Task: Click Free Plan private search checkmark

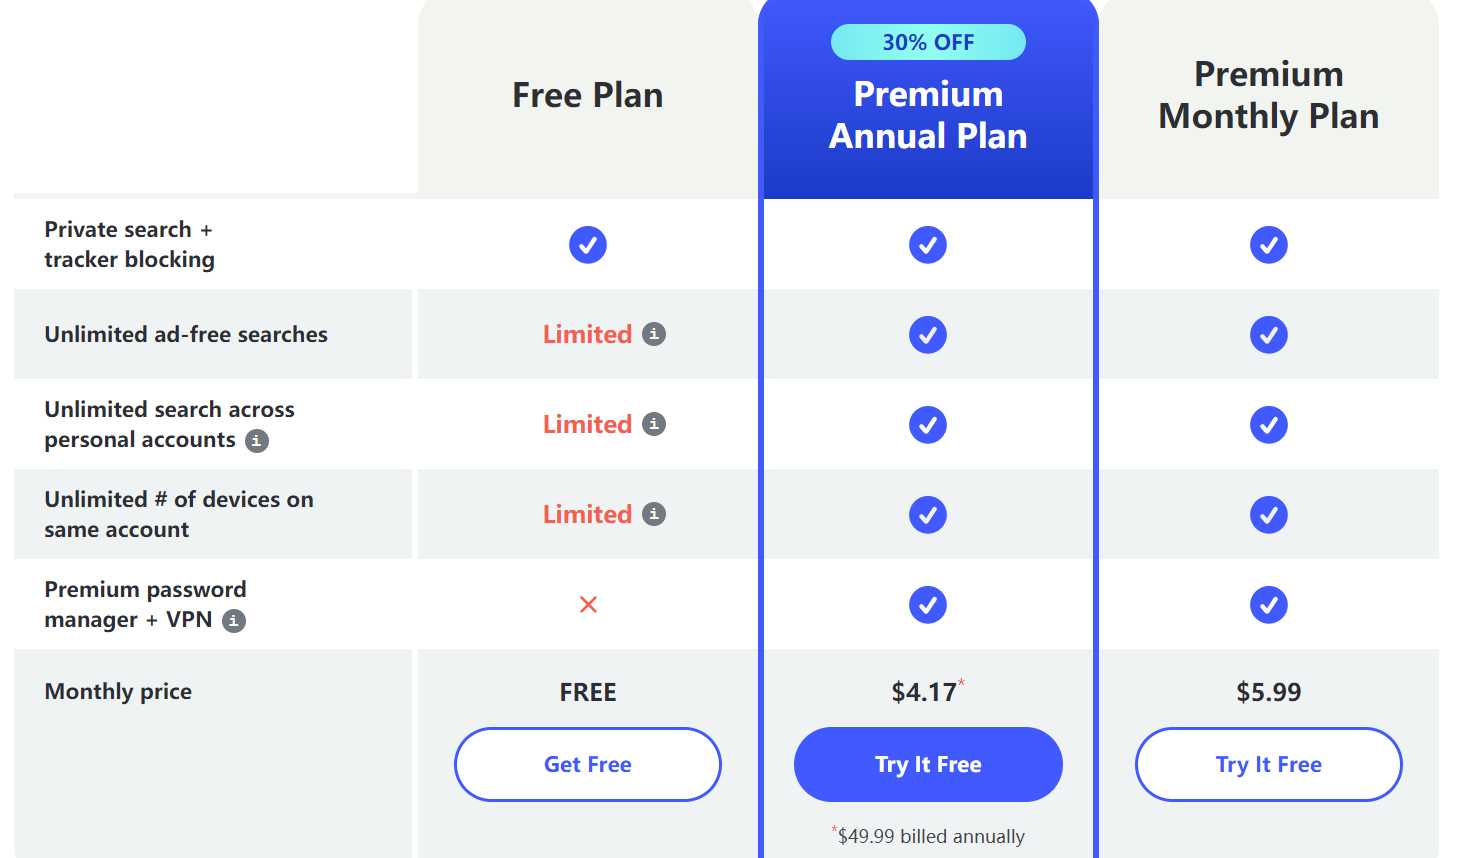Action: 588,245
